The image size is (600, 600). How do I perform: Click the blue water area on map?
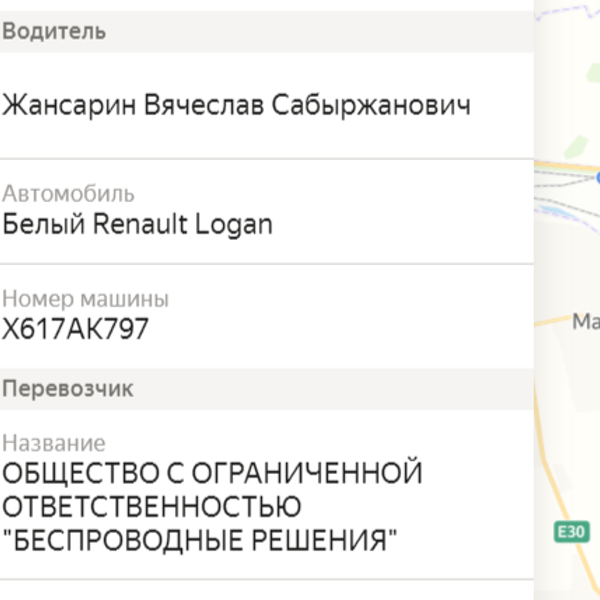[551, 210]
